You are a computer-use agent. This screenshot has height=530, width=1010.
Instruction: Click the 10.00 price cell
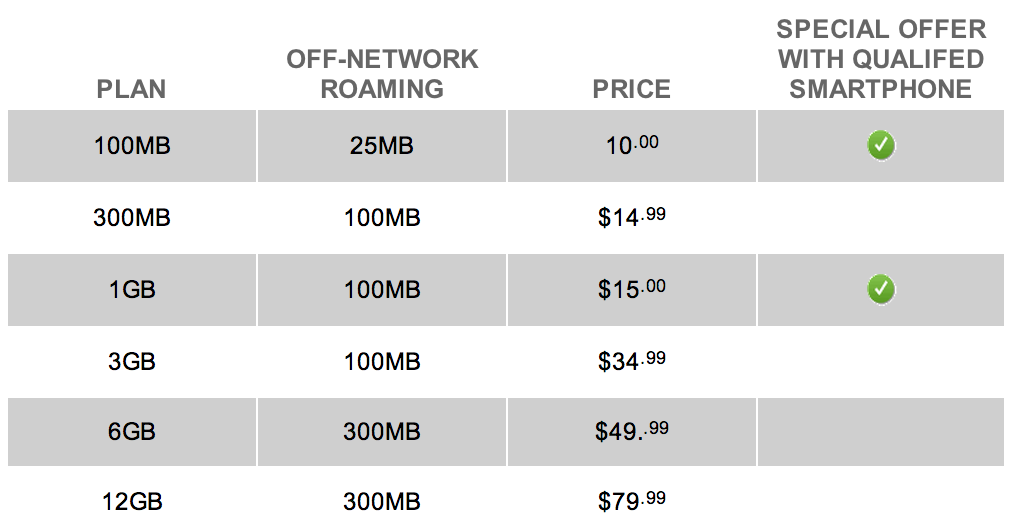[x=631, y=146]
